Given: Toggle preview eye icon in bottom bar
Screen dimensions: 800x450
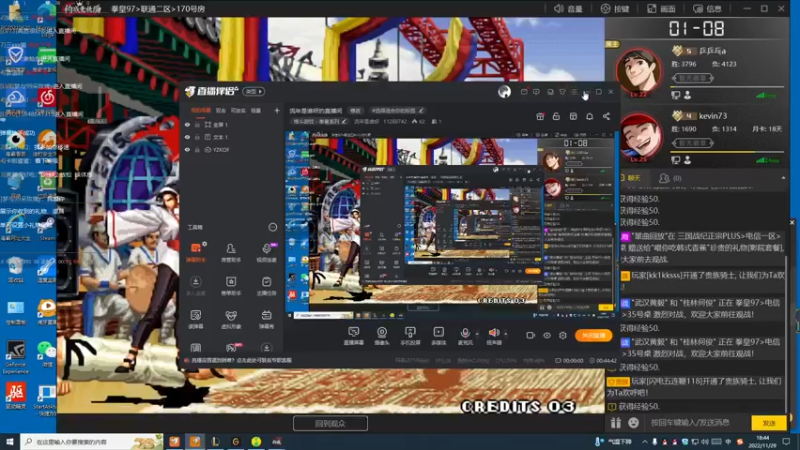Looking at the screenshot, I should point(547,335).
